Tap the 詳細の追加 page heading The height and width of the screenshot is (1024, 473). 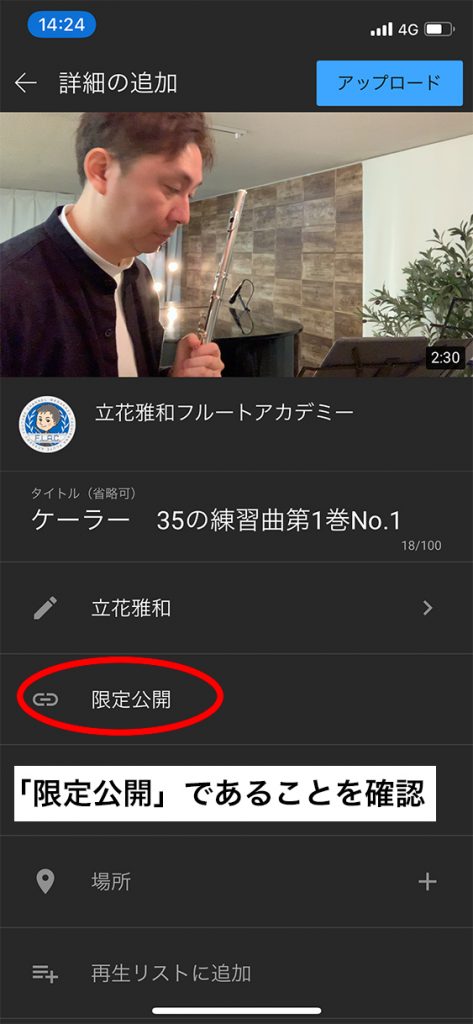(x=118, y=83)
